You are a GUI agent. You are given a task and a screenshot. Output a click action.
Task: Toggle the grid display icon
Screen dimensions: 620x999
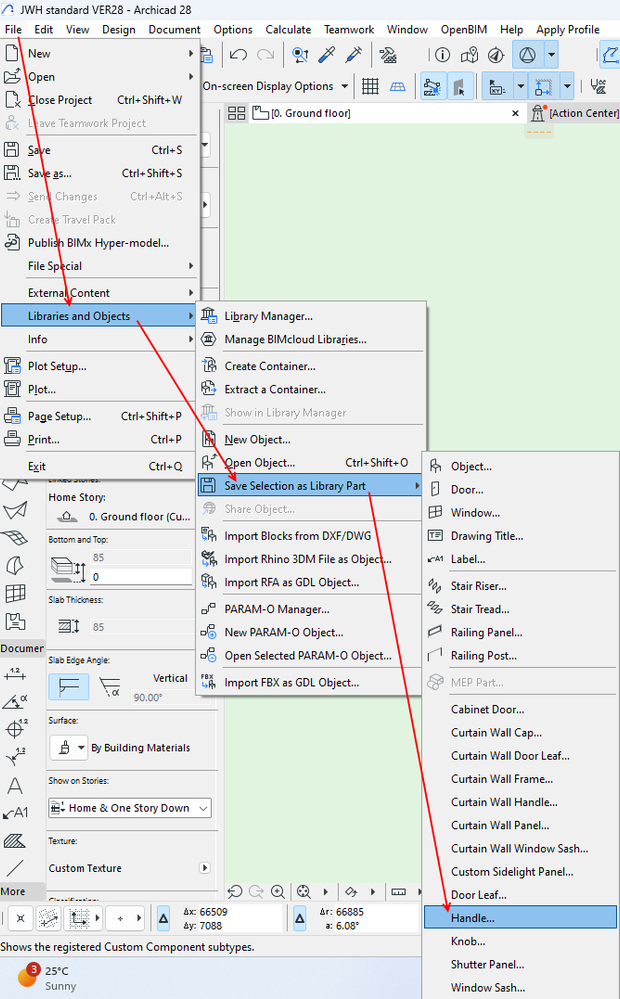coord(370,86)
